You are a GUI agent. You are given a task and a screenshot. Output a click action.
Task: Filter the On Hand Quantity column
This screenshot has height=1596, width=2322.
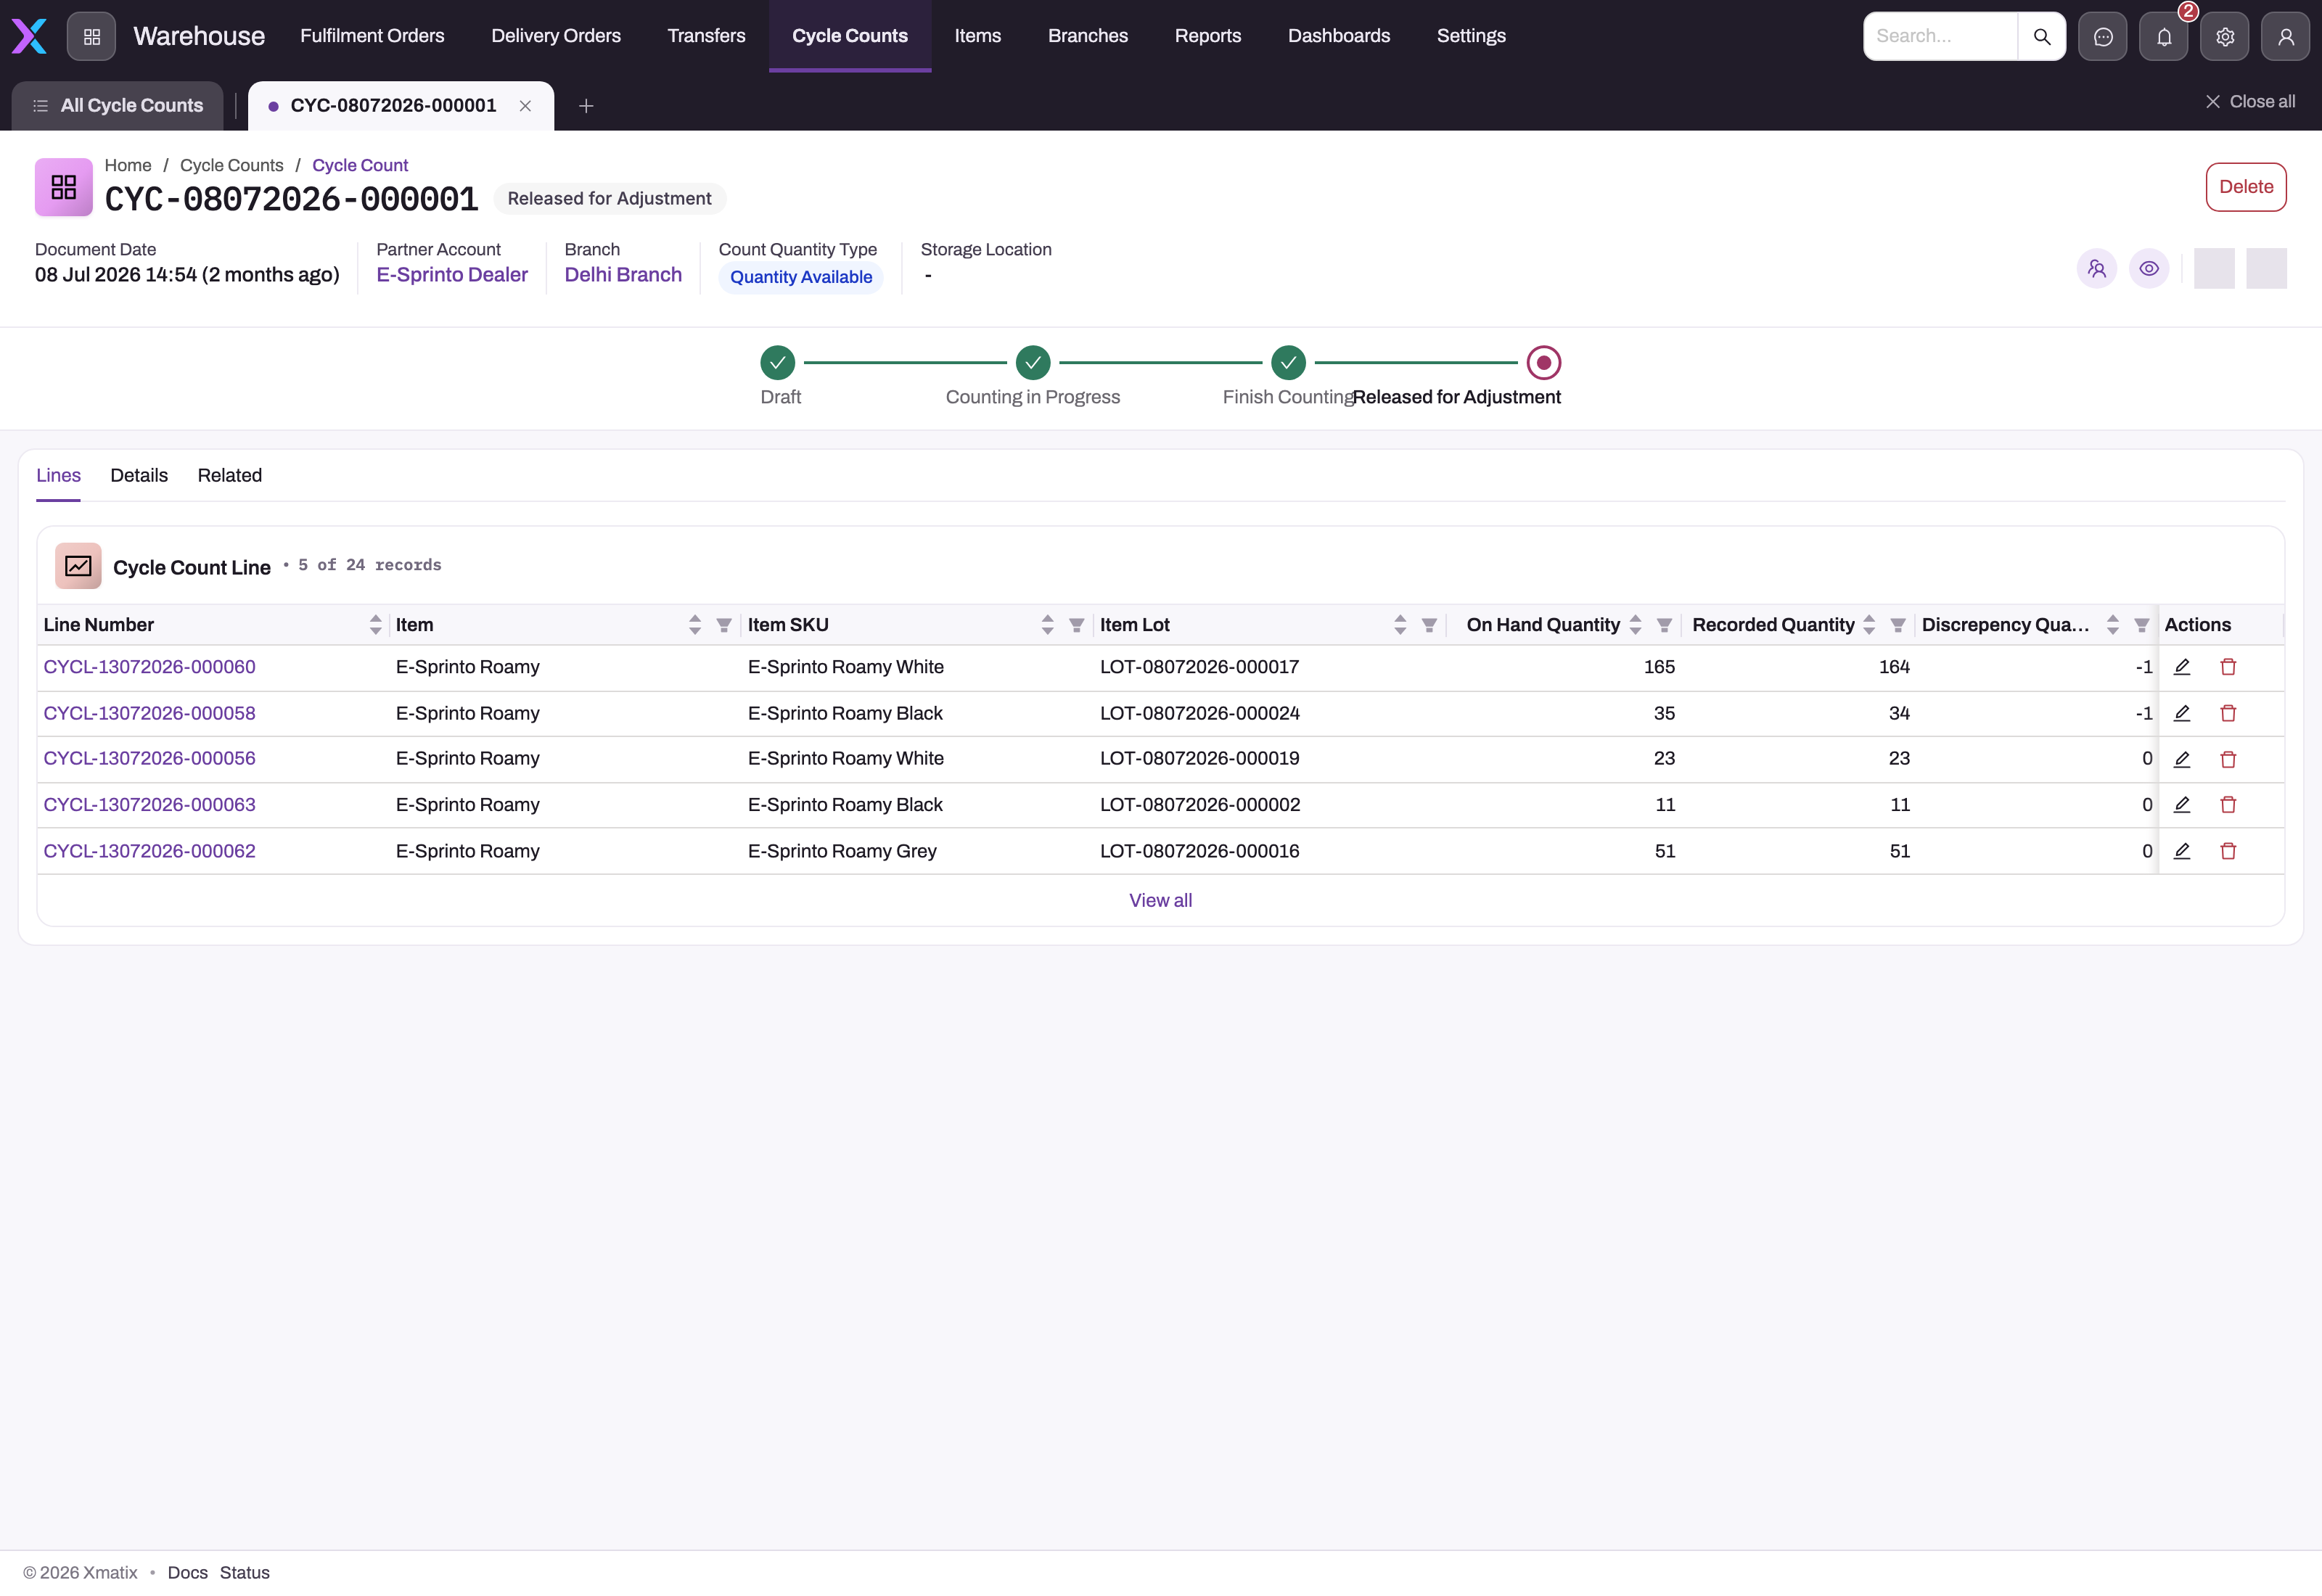tap(1664, 625)
